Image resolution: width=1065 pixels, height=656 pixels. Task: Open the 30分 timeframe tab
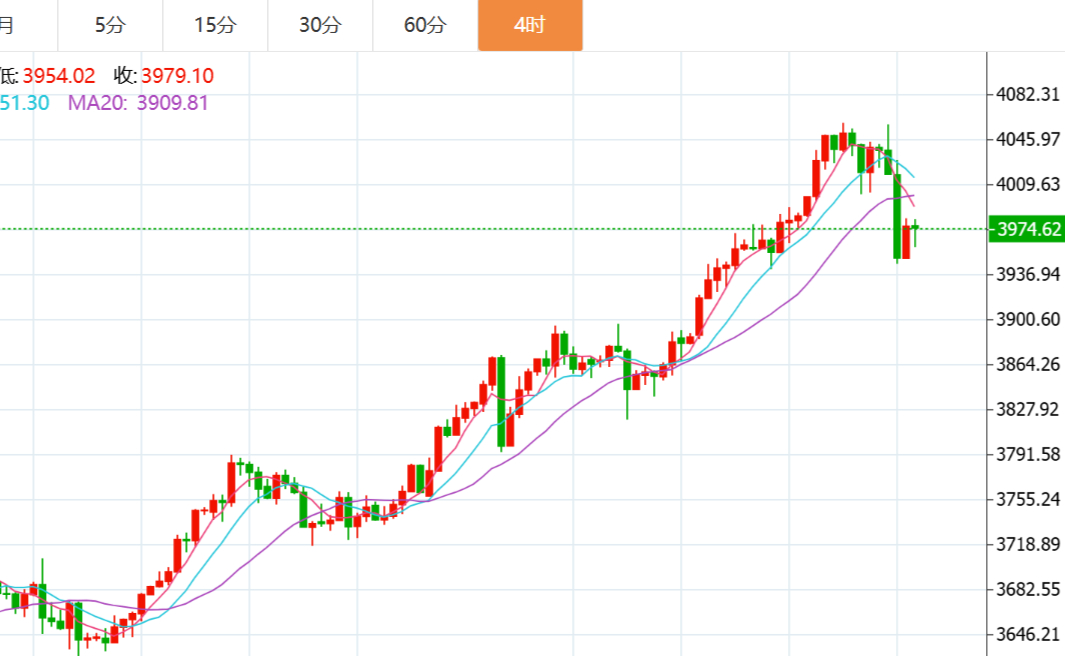tap(320, 25)
